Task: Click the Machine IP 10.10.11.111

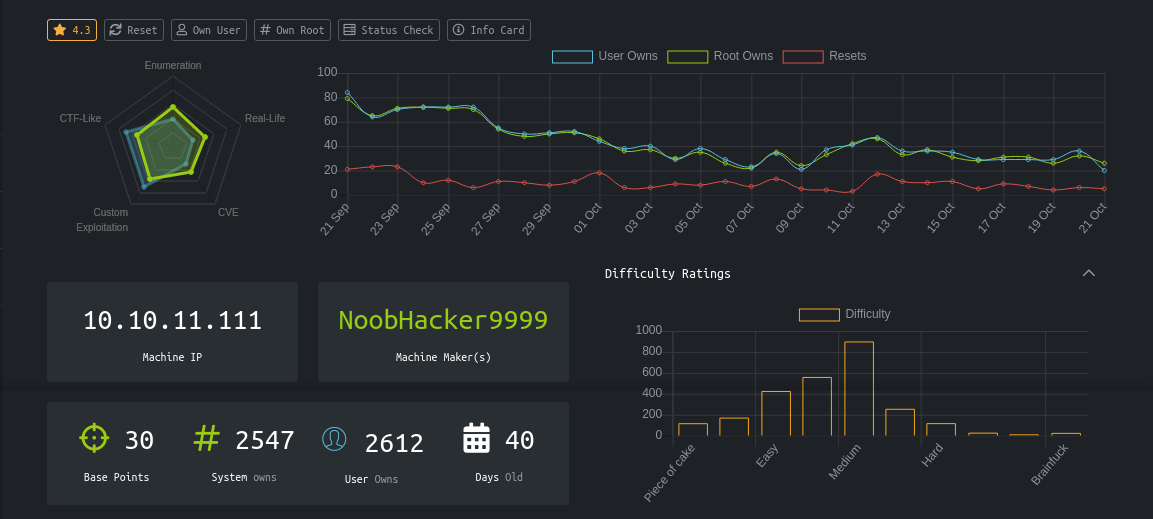Action: pos(172,321)
